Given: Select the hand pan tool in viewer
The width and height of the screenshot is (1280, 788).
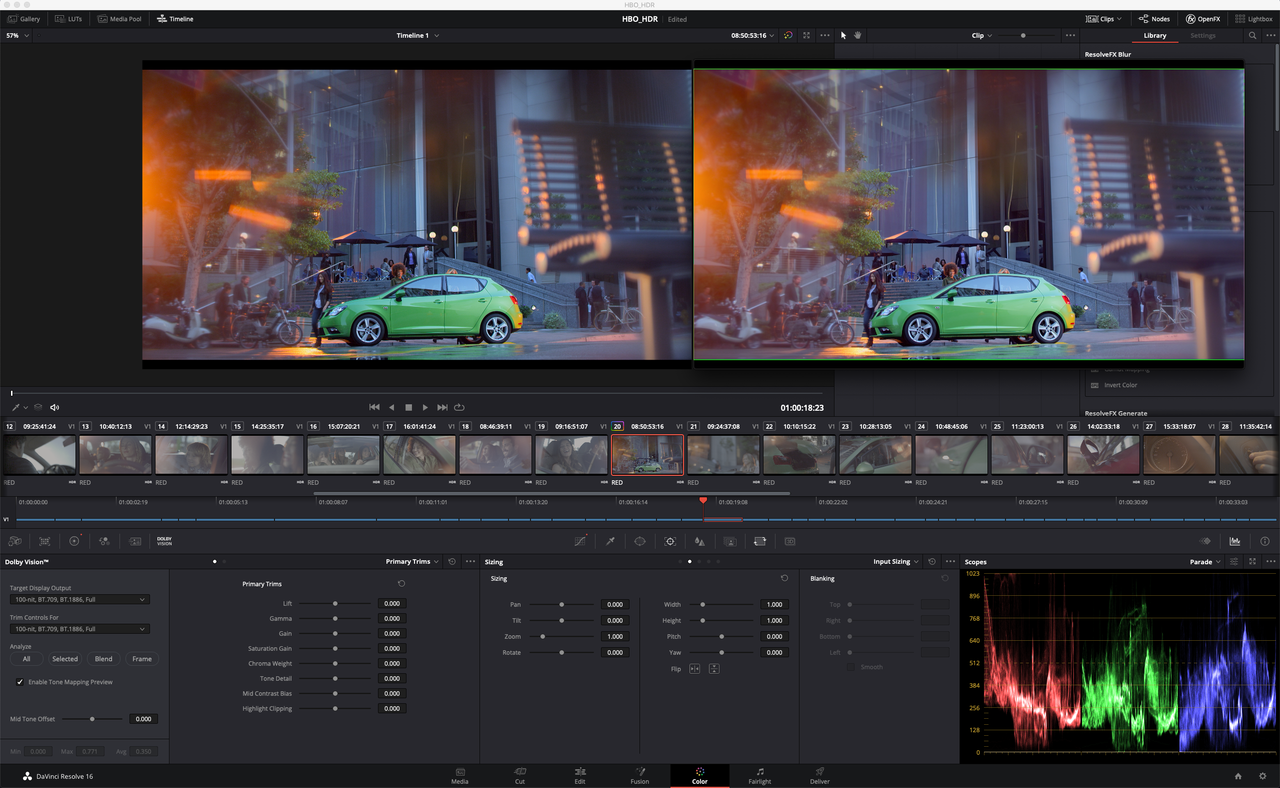Looking at the screenshot, I should coord(858,35).
